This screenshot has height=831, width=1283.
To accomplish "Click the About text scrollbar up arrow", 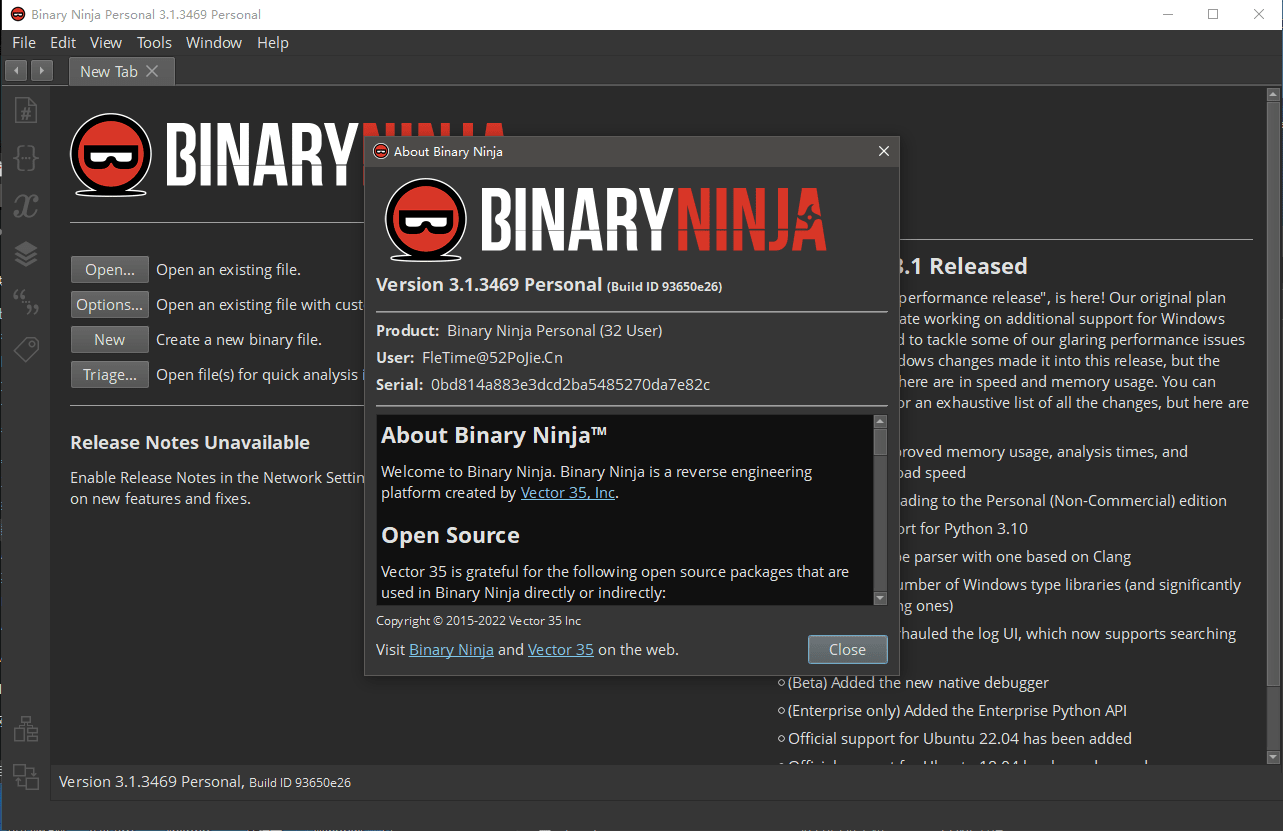I will (x=880, y=422).
